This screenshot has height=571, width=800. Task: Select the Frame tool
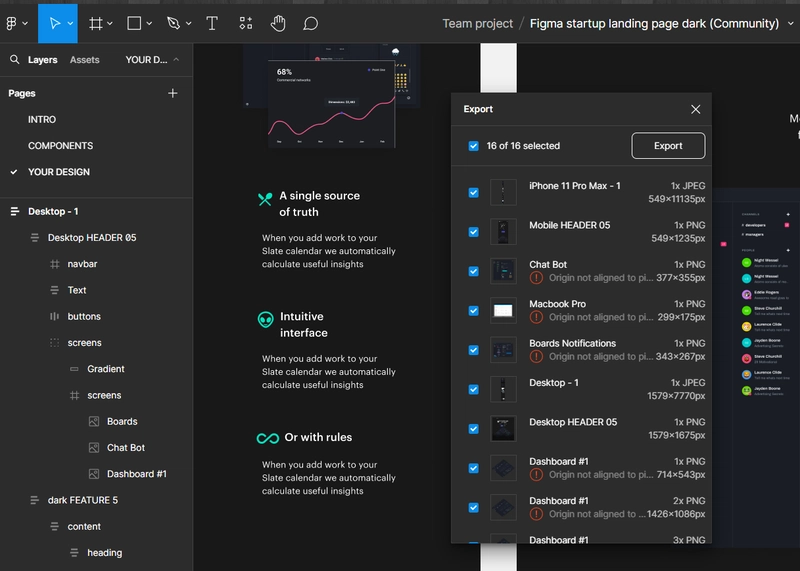click(95, 23)
